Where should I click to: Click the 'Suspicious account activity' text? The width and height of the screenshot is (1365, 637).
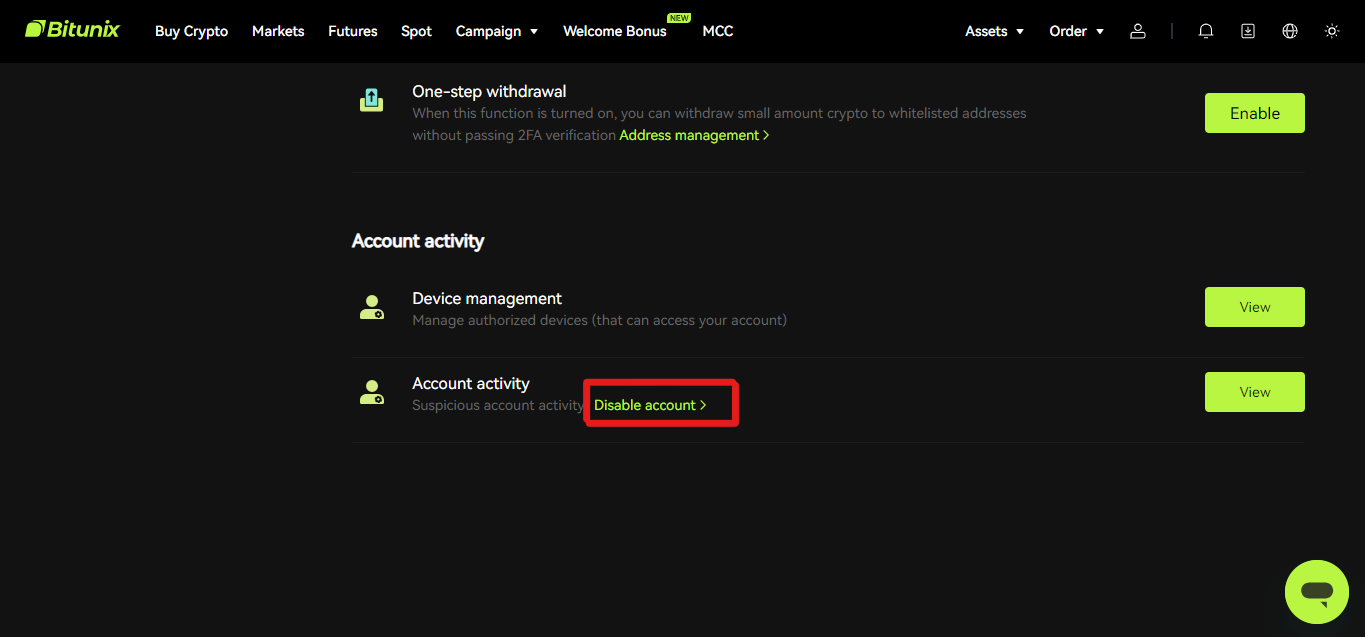tap(498, 405)
